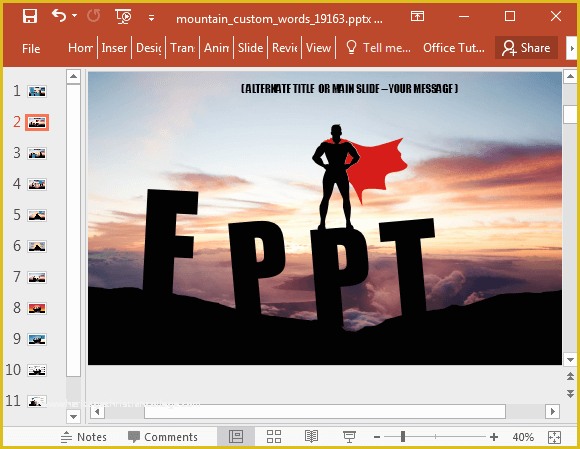
Task: Click slide area vertical scroll up arrow
Action: pyautogui.click(x=570, y=77)
